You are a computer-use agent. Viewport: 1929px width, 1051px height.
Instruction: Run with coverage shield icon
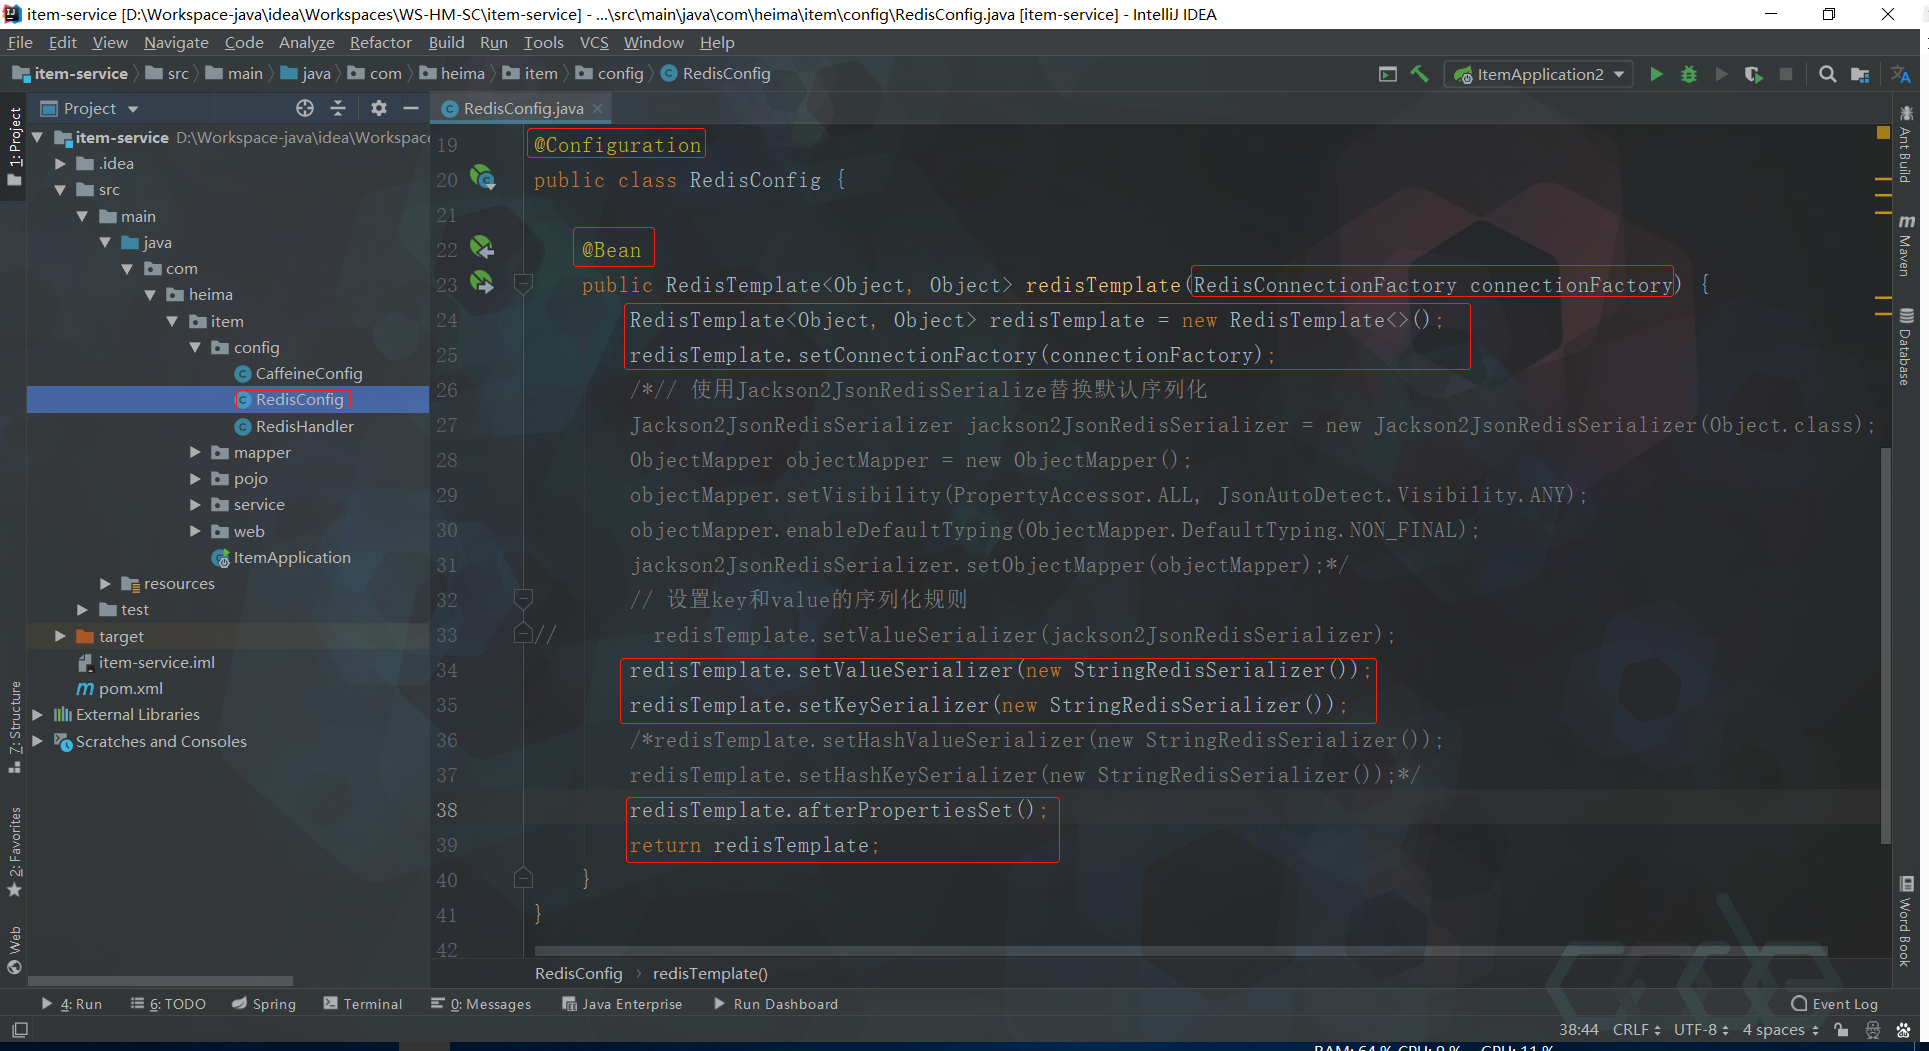tap(1753, 74)
